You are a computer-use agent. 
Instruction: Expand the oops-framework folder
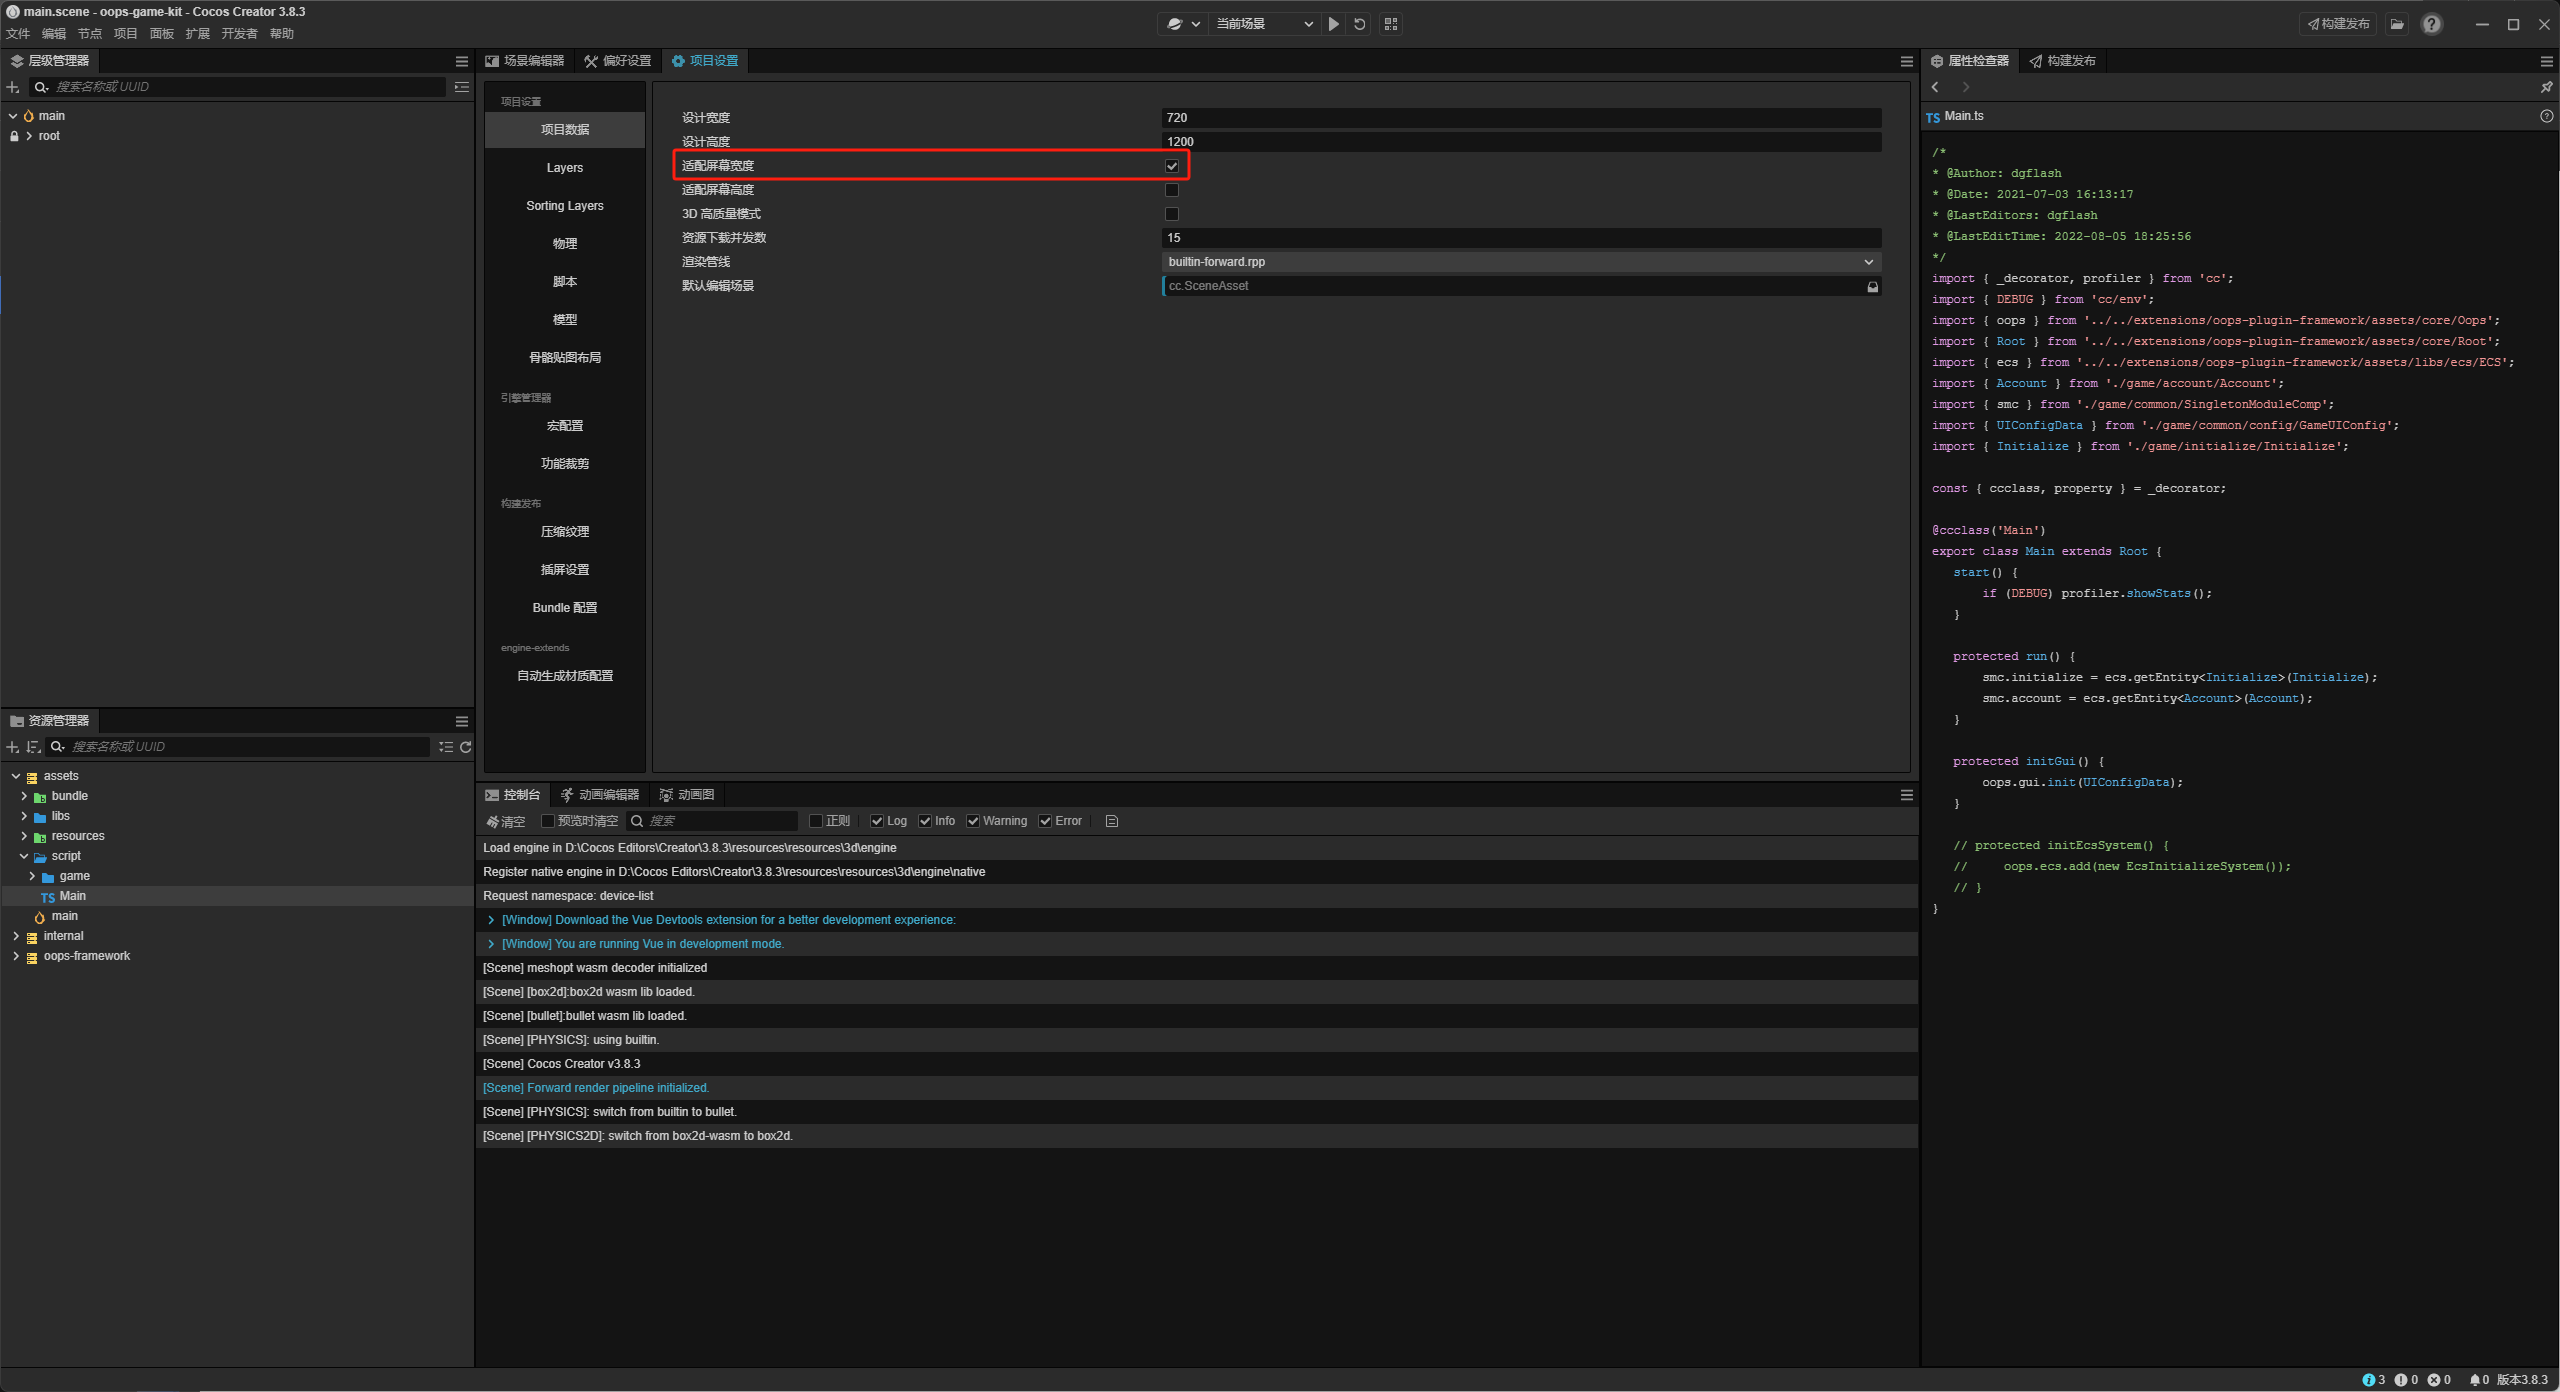click(15, 956)
